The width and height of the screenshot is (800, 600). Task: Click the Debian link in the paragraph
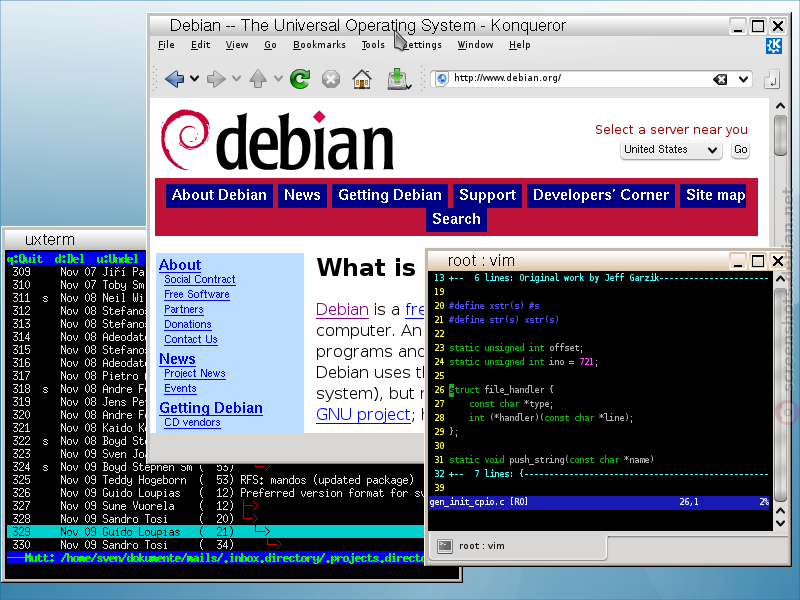point(342,310)
